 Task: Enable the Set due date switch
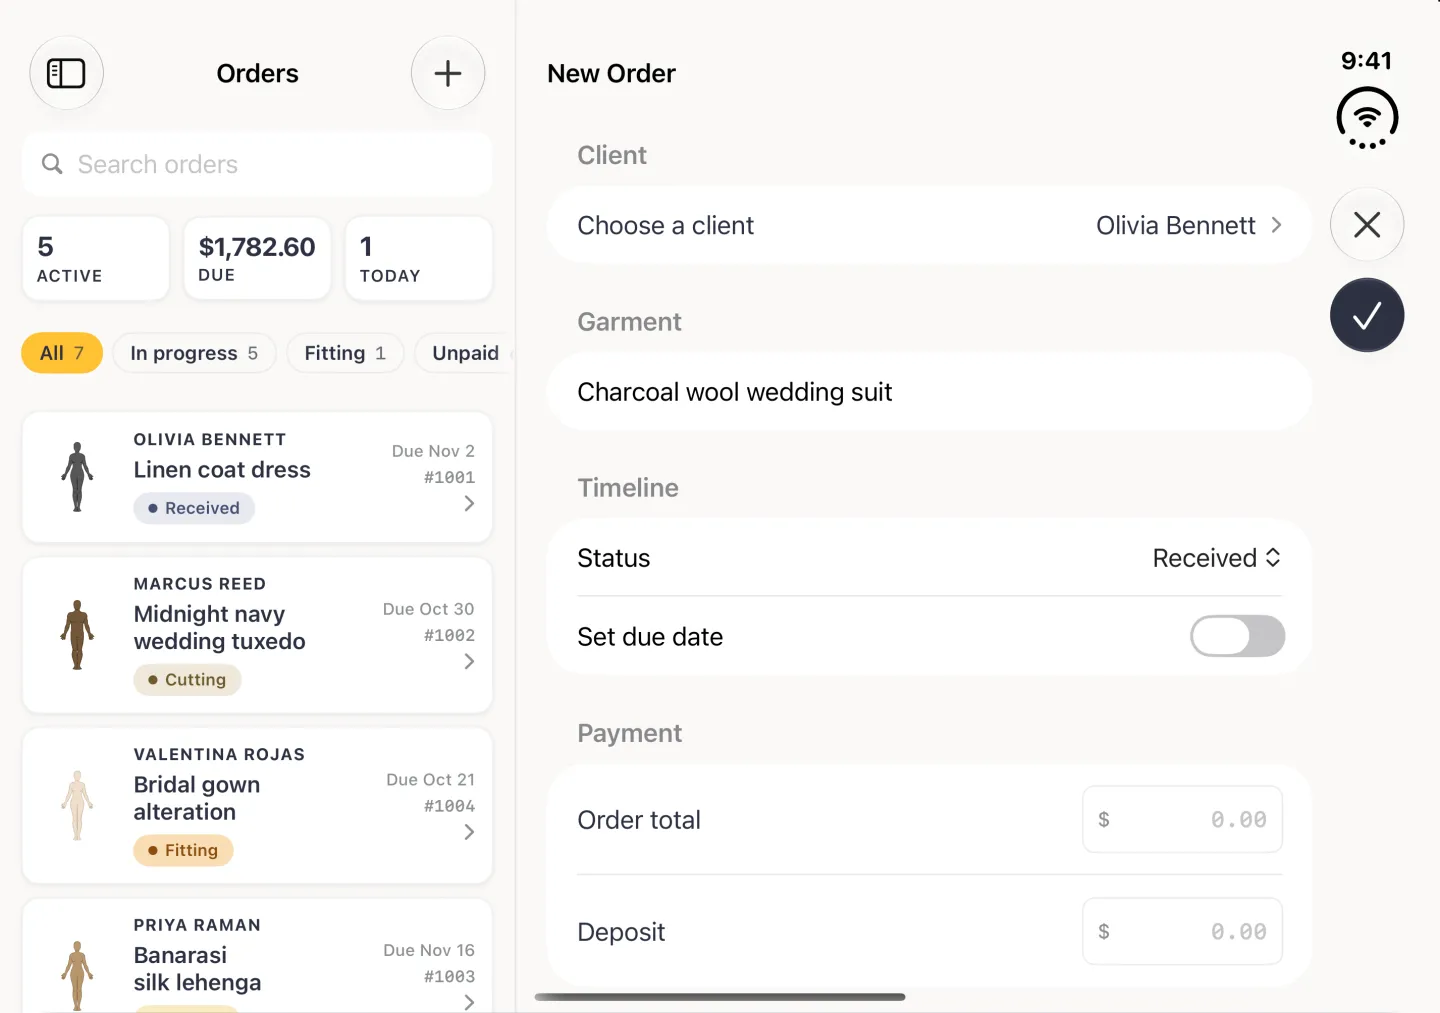click(1237, 636)
